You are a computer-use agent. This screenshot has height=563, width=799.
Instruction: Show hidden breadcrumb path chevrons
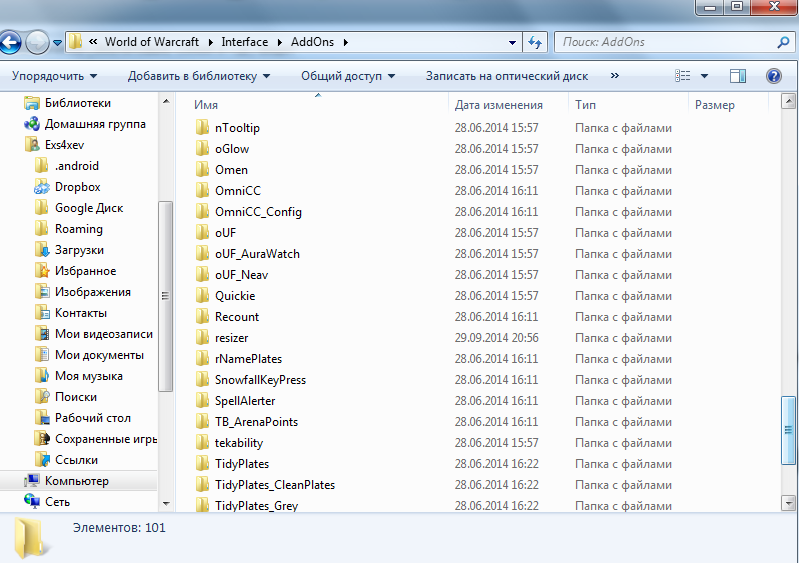pos(93,42)
